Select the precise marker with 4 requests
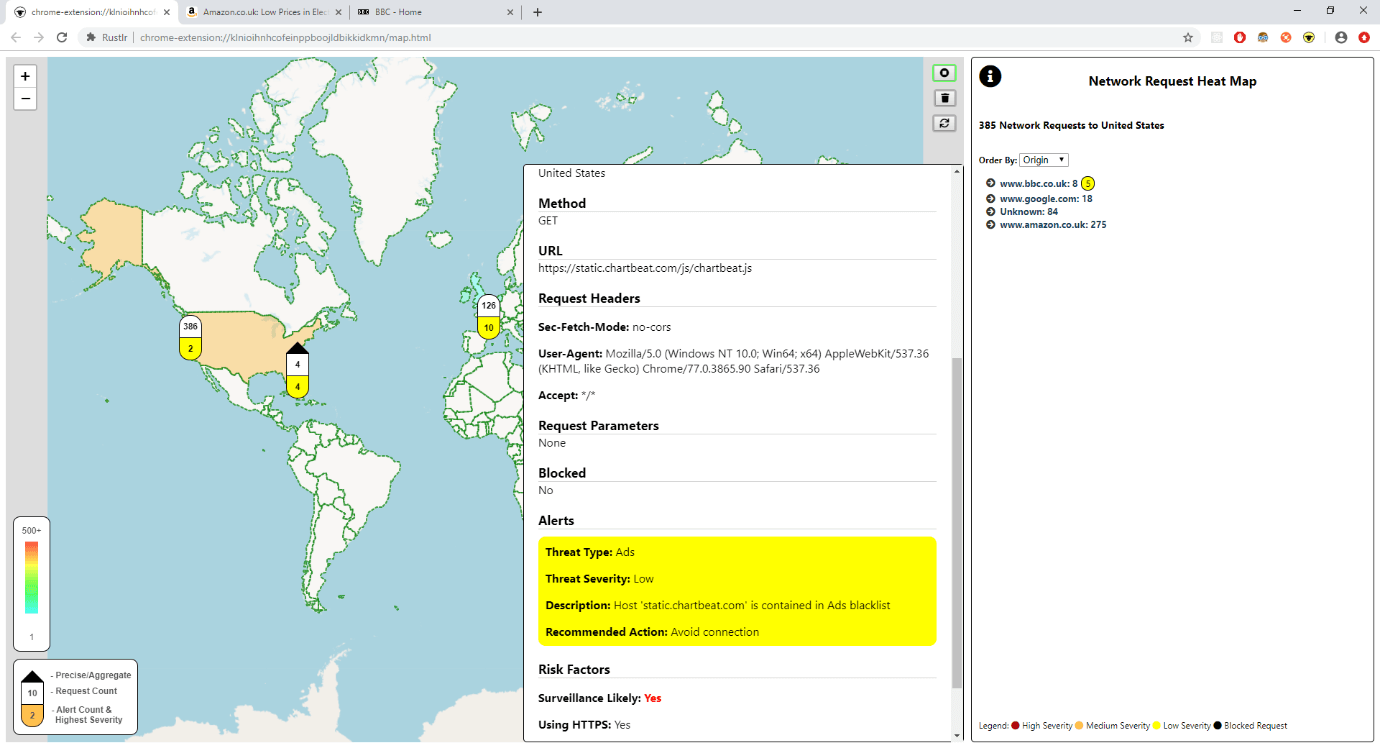The image size is (1380, 748). pyautogui.click(x=298, y=370)
